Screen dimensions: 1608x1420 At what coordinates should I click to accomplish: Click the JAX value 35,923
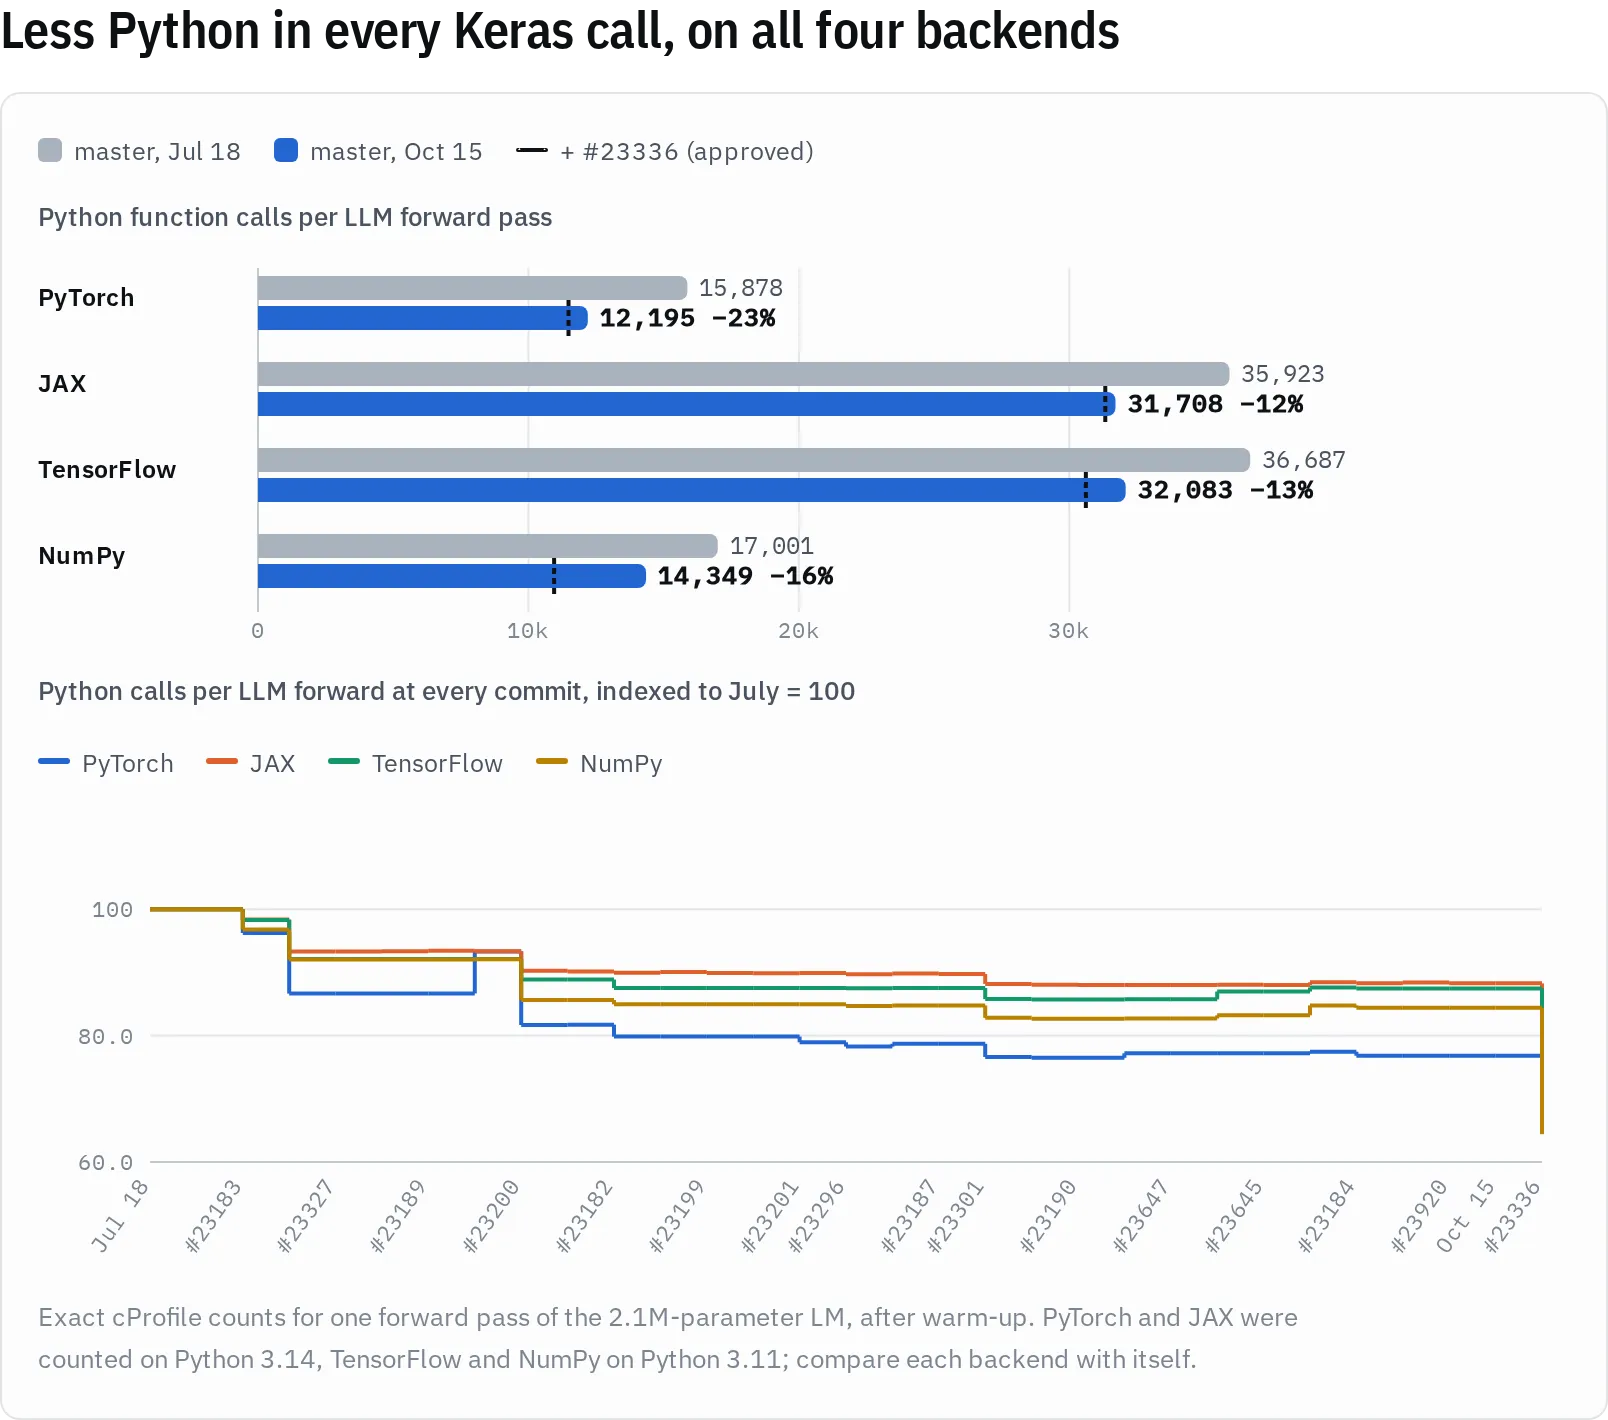(x=1283, y=374)
